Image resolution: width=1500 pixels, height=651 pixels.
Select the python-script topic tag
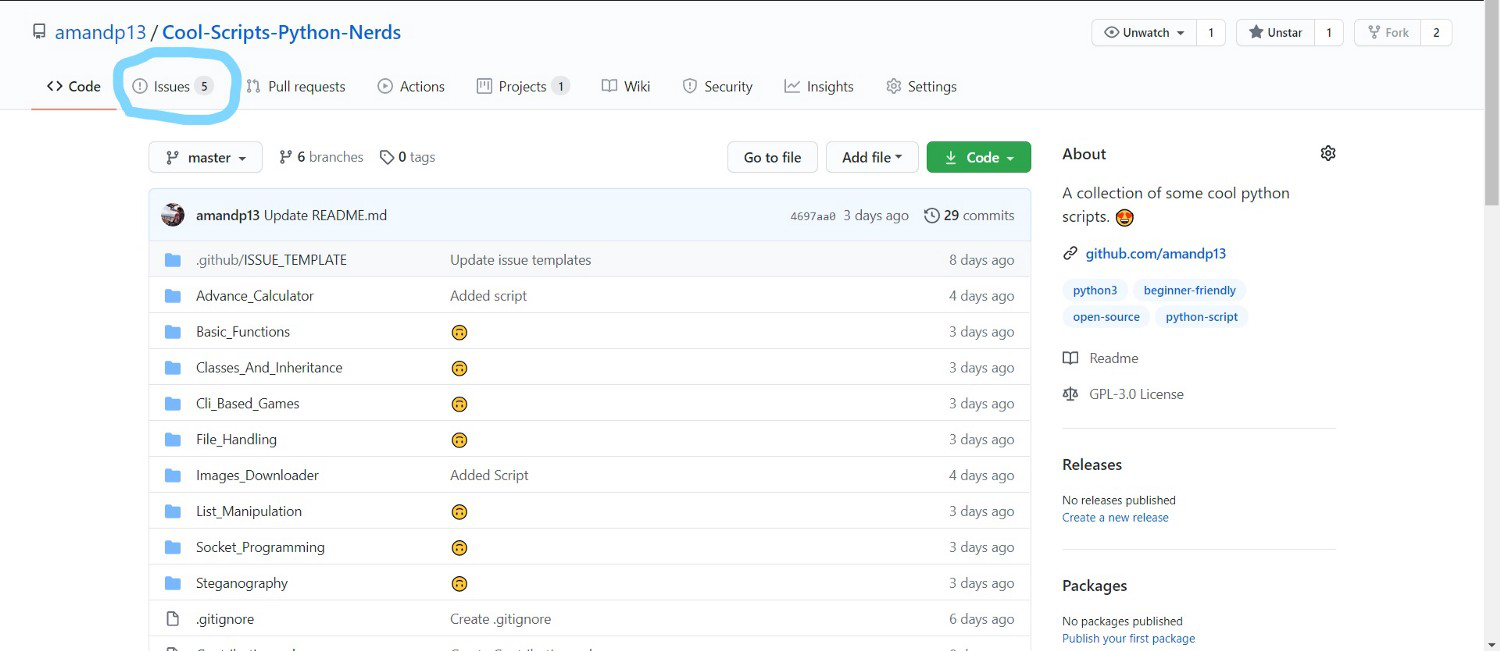pos(1202,317)
